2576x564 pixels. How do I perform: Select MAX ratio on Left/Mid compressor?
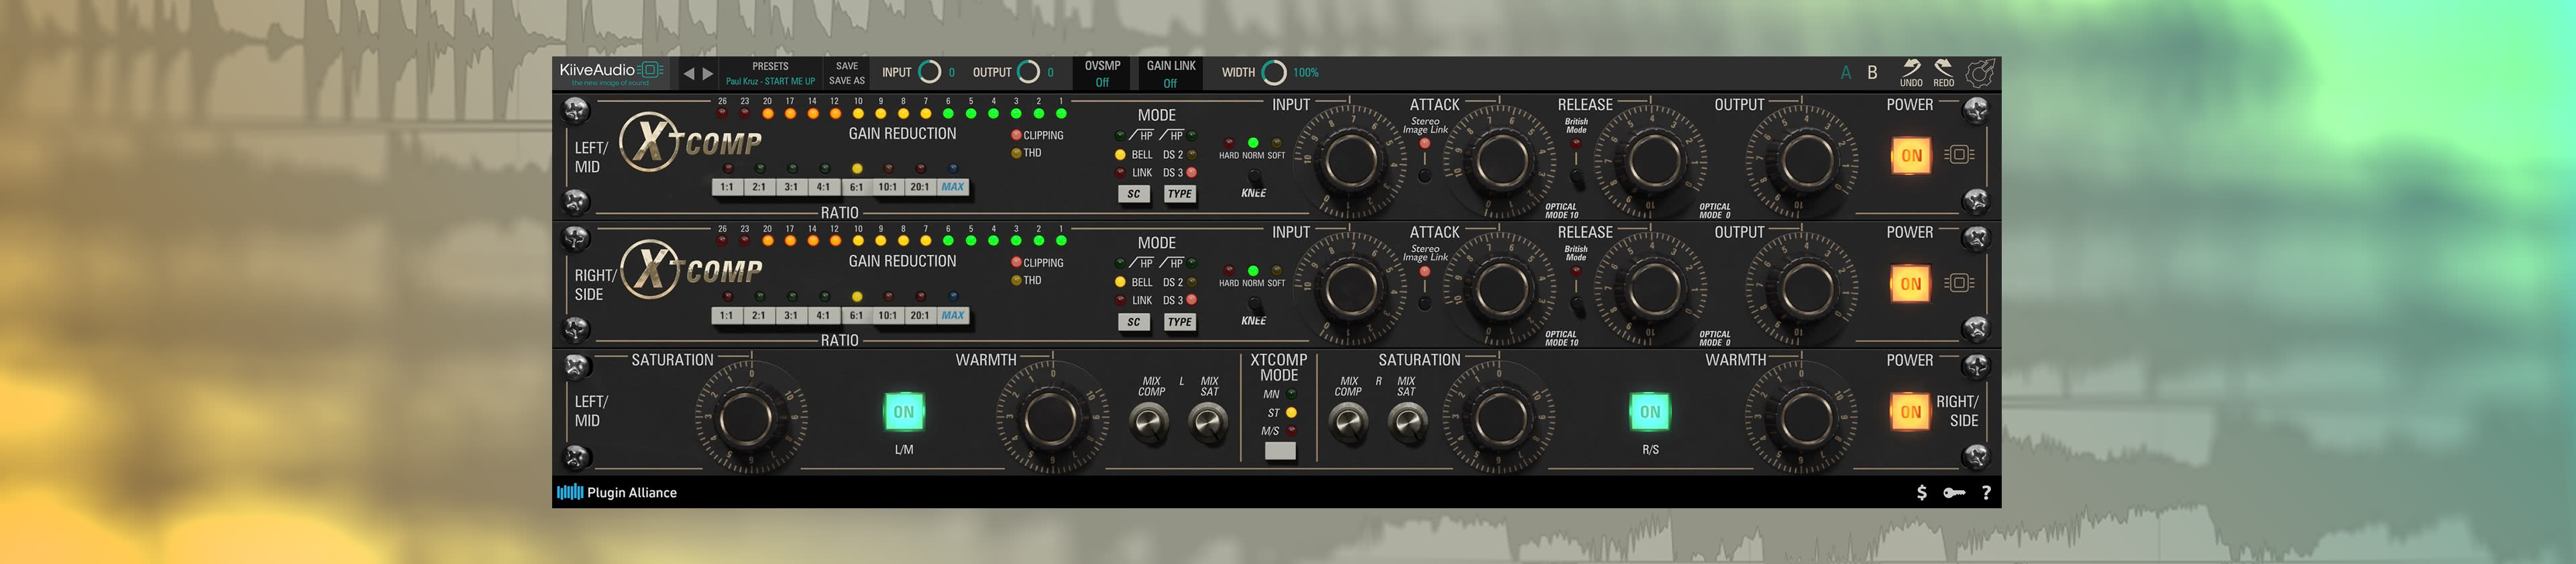[x=952, y=187]
